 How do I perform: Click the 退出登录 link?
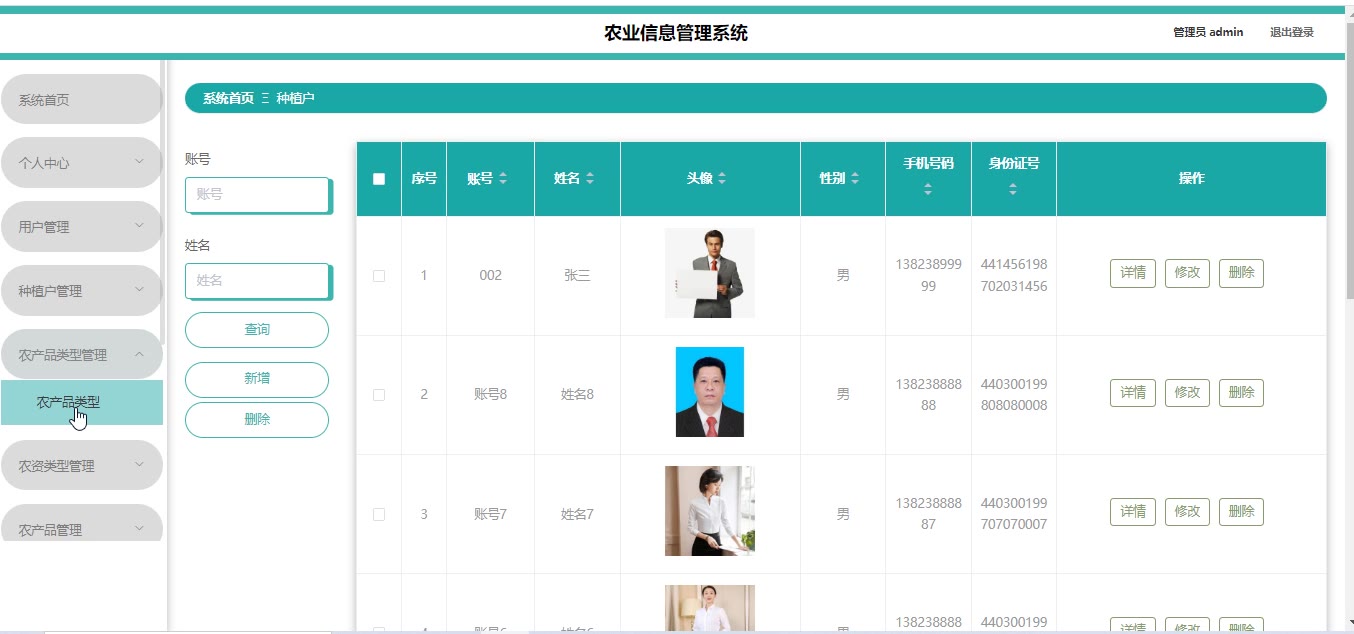tap(1292, 32)
